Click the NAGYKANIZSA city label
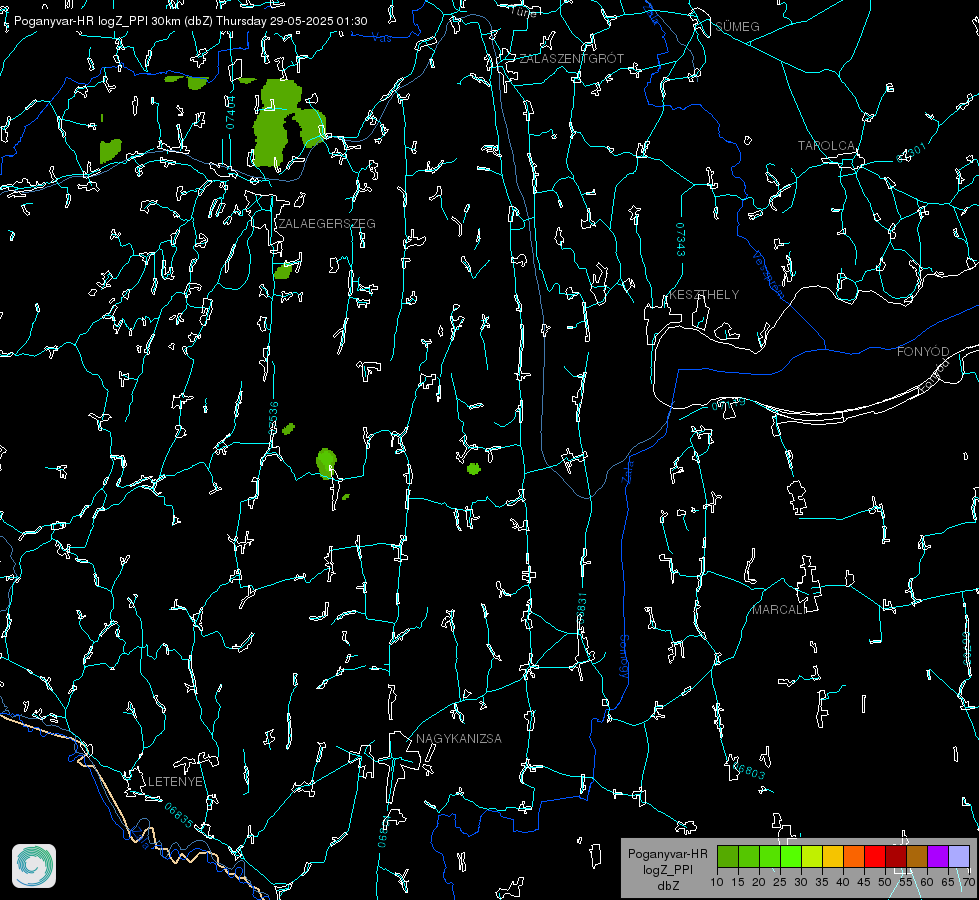Image resolution: width=979 pixels, height=900 pixels. (x=458, y=738)
